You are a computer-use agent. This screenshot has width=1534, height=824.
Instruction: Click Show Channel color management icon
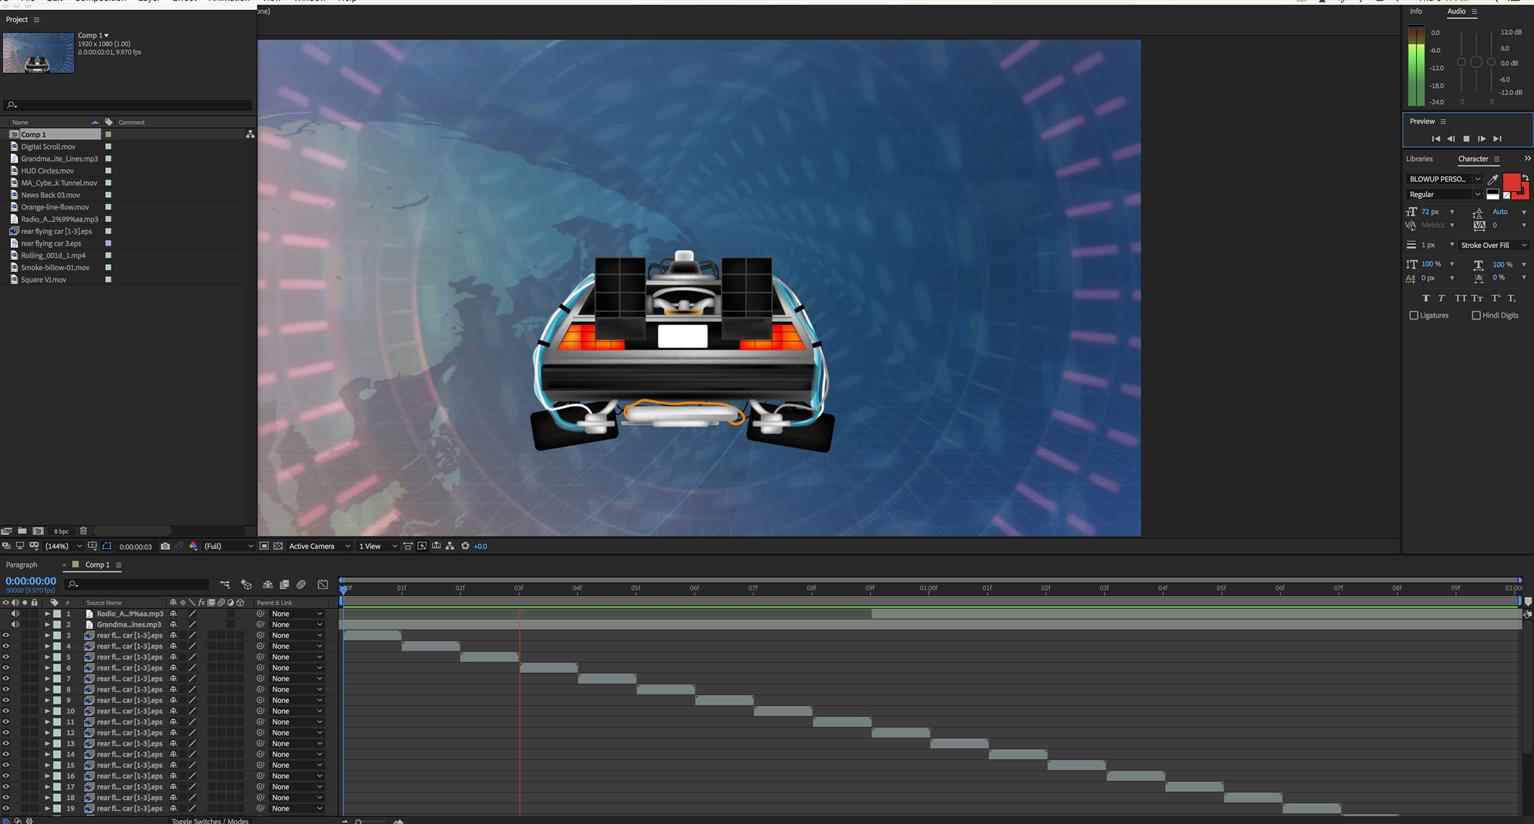193,546
